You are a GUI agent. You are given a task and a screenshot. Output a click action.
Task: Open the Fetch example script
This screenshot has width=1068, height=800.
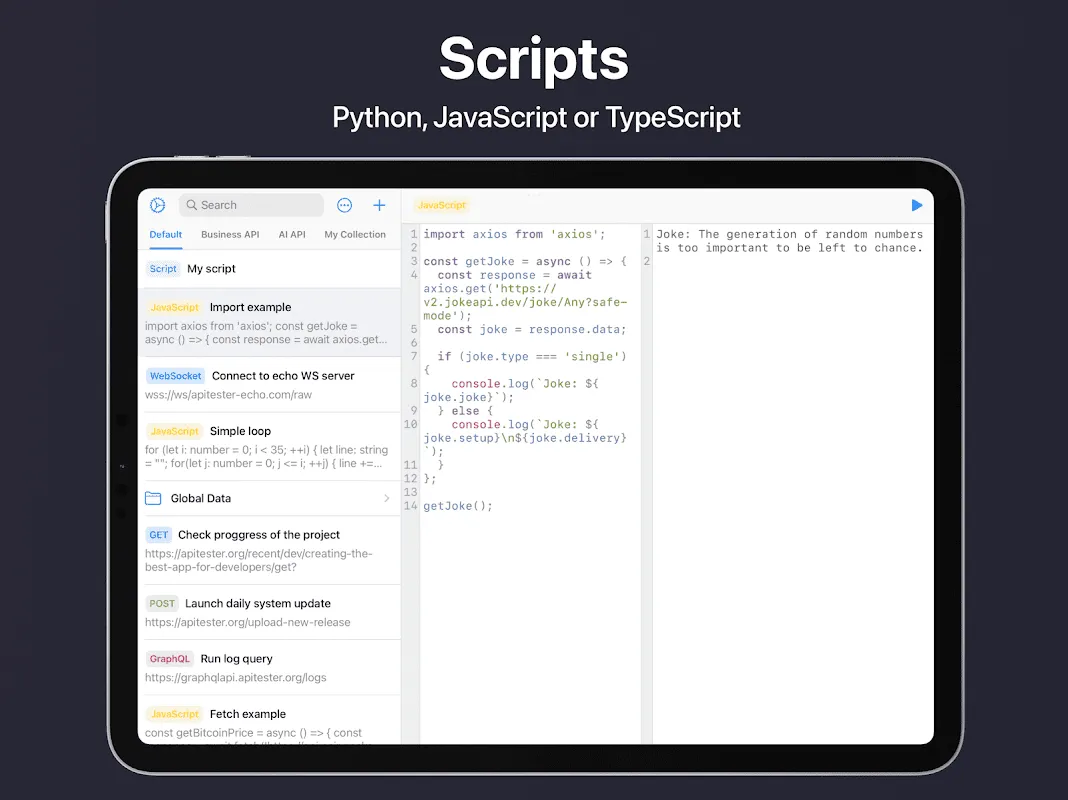[269, 720]
